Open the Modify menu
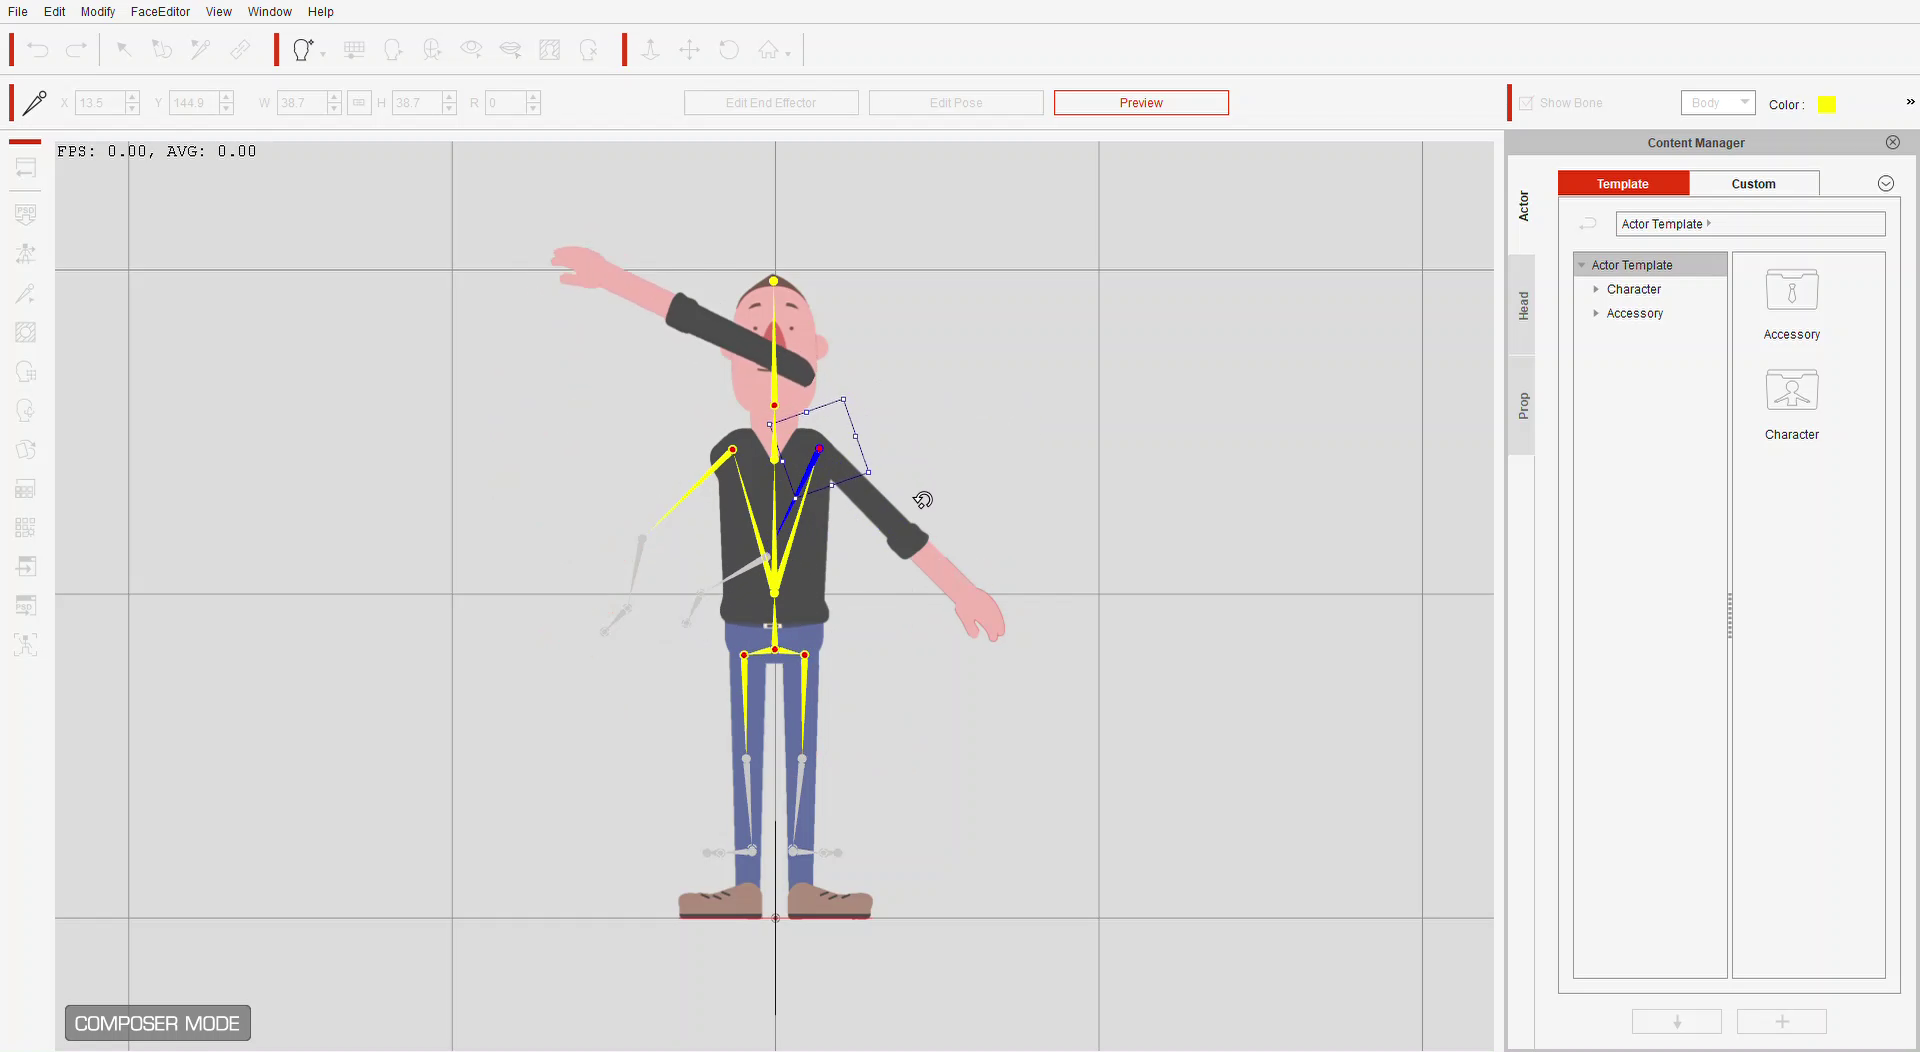The width and height of the screenshot is (1920, 1052). point(98,11)
